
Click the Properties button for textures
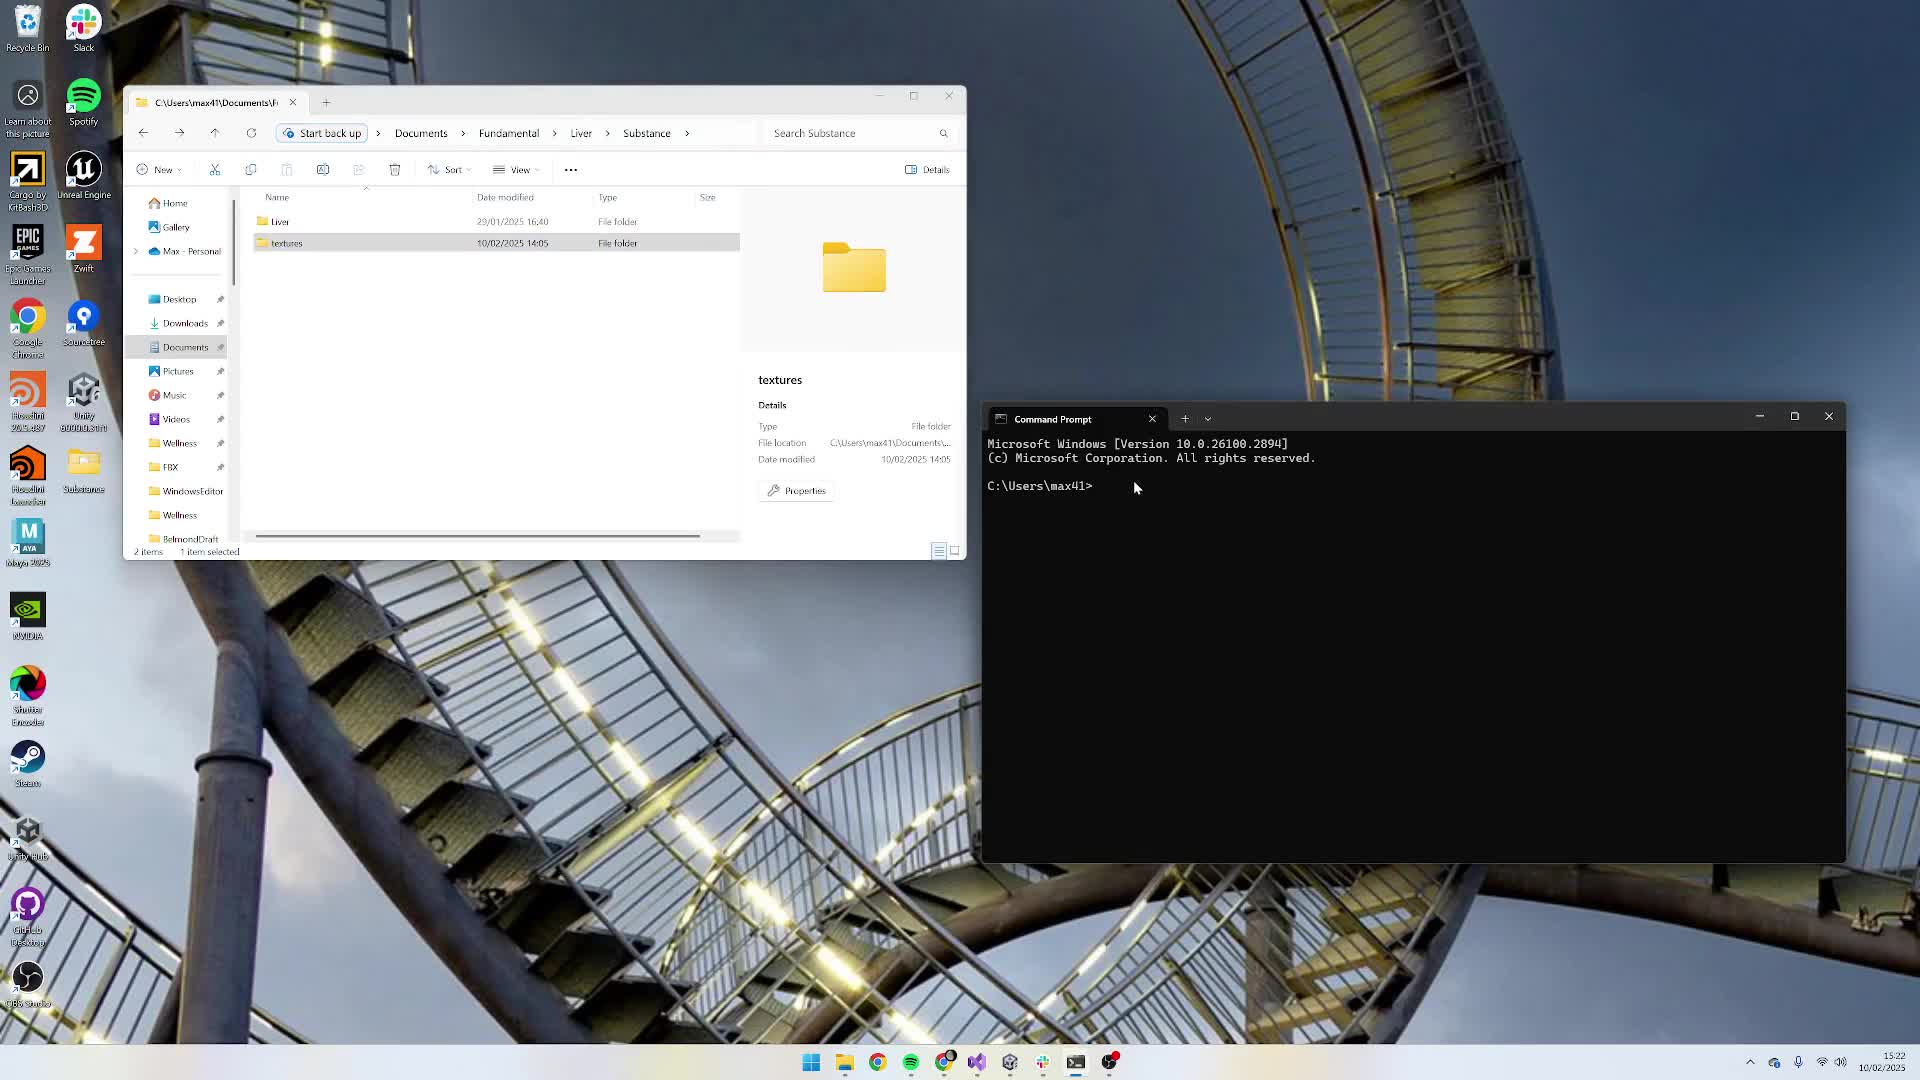click(x=797, y=491)
